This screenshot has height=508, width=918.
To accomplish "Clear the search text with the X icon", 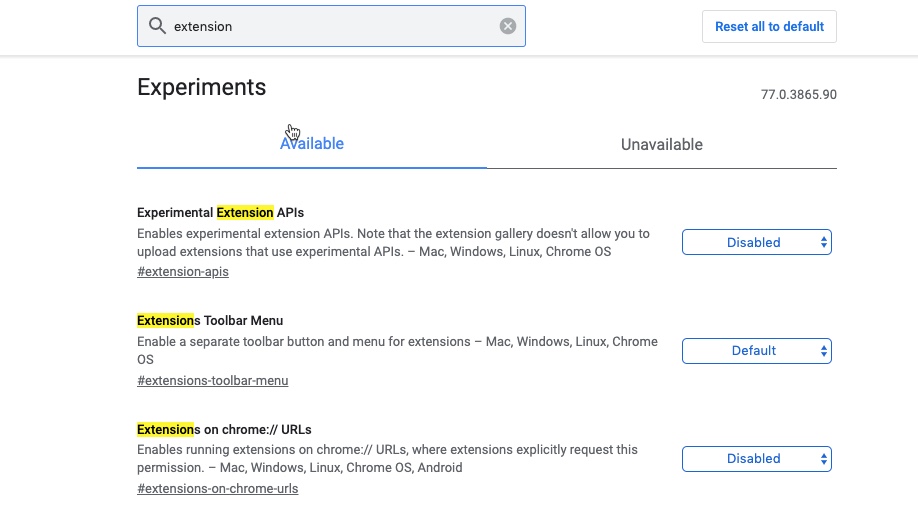I will (508, 26).
